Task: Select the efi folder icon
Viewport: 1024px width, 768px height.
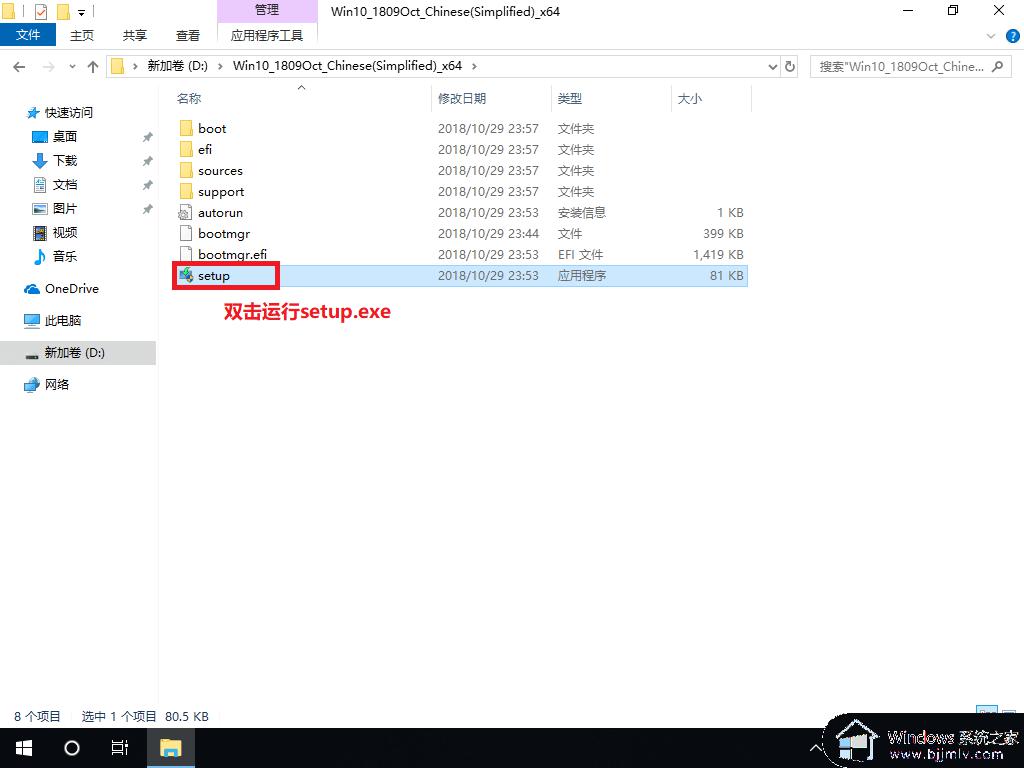Action: click(x=186, y=149)
